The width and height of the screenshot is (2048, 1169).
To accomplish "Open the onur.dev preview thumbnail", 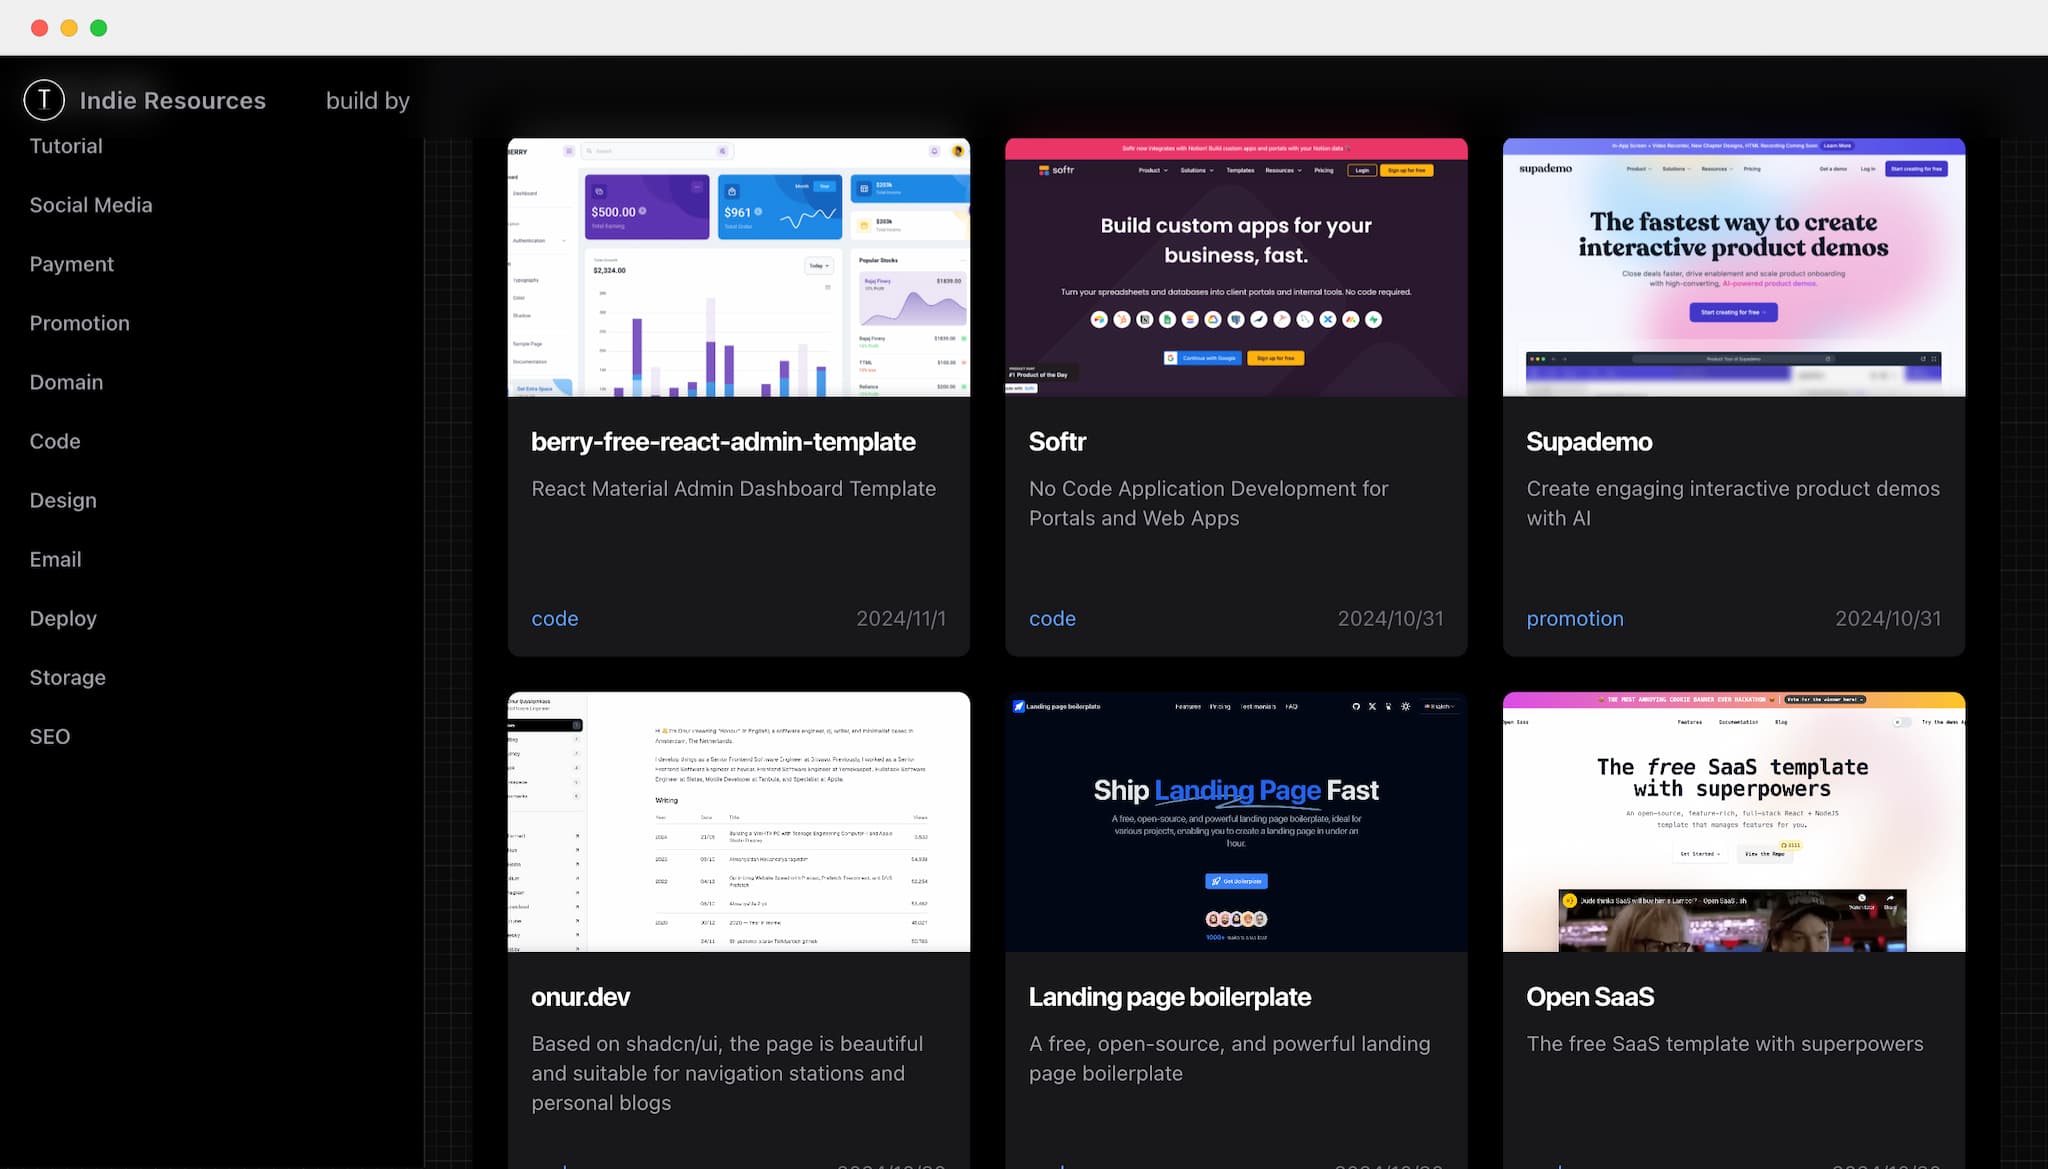I will (738, 822).
